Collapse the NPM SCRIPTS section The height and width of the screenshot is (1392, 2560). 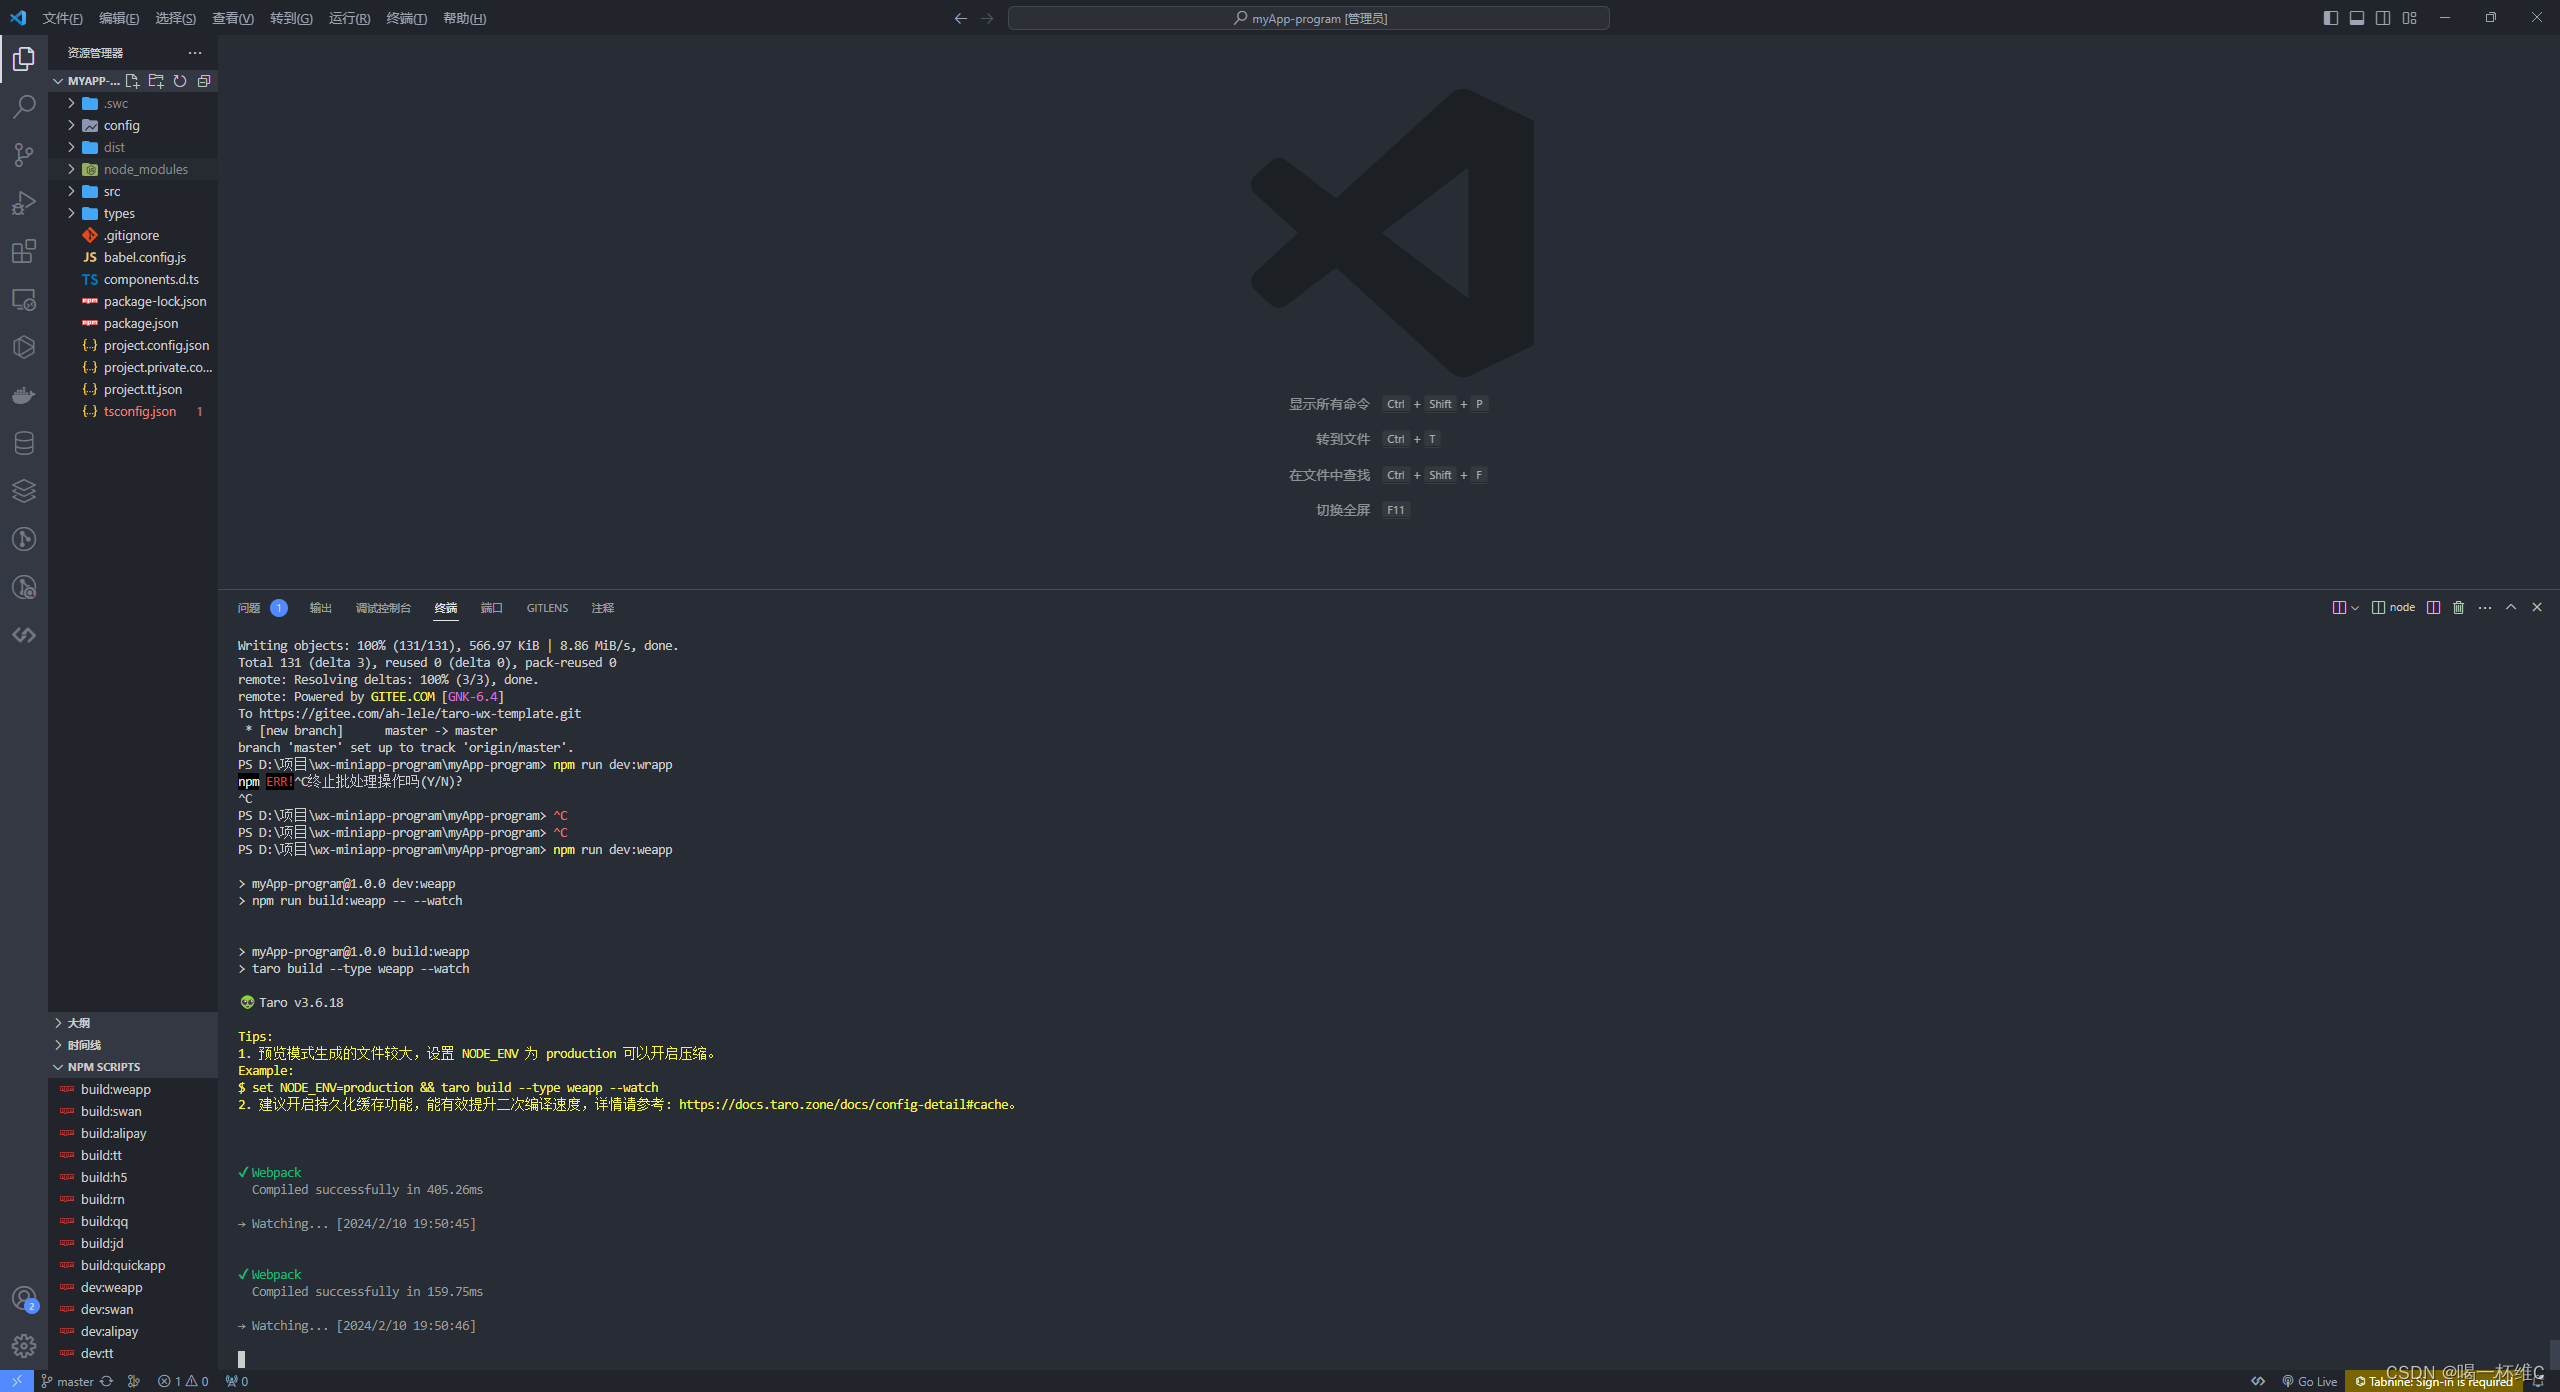[x=103, y=1067]
